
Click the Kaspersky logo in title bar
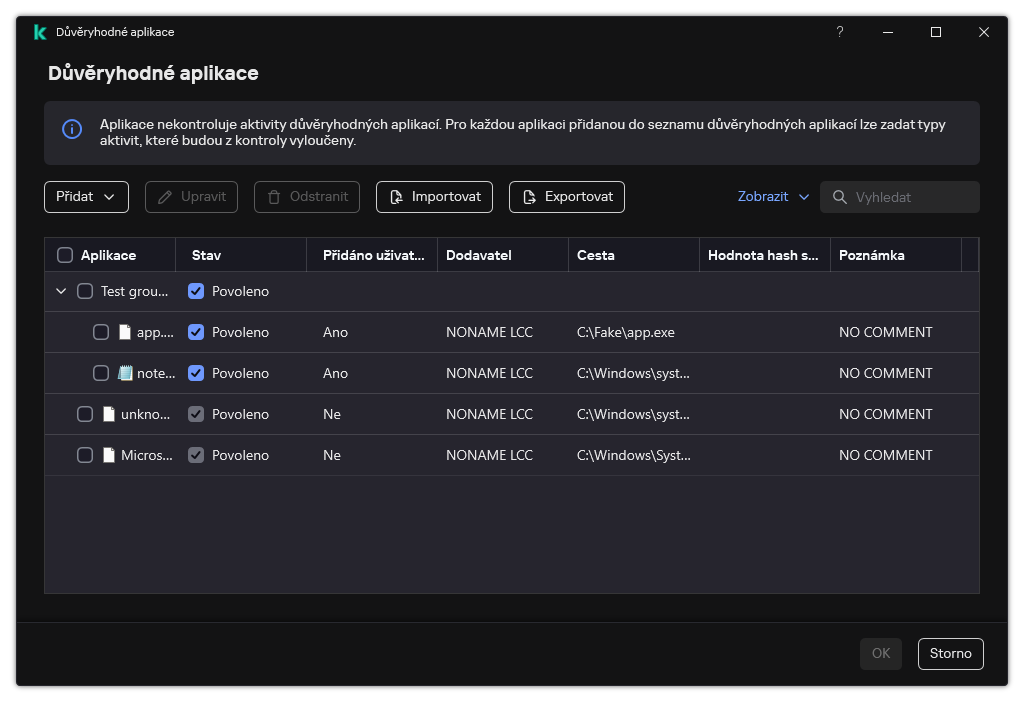point(39,32)
